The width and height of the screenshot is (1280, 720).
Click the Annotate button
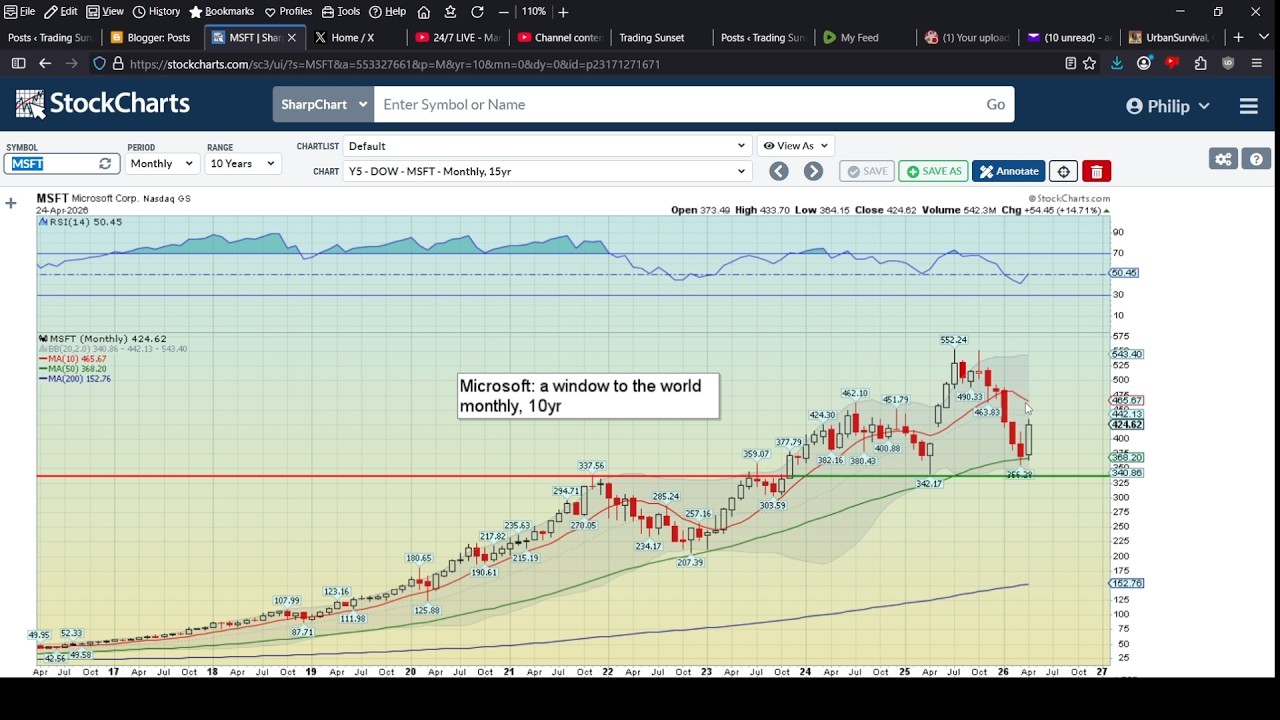[1008, 171]
